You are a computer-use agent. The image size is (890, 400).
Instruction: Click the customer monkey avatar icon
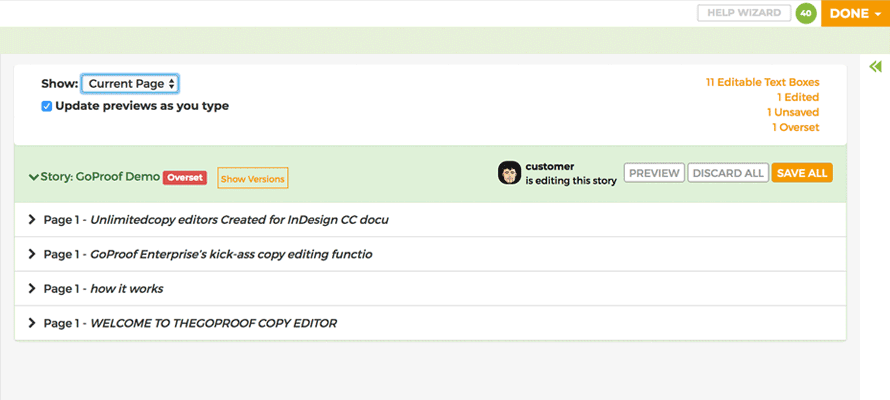click(510, 173)
